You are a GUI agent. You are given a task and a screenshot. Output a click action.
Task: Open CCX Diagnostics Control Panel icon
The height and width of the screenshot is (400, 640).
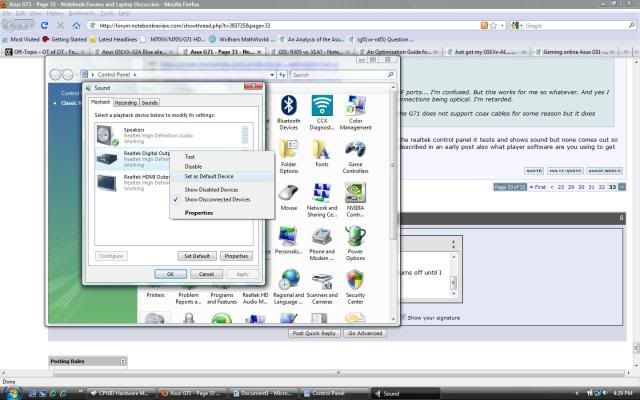[322, 113]
